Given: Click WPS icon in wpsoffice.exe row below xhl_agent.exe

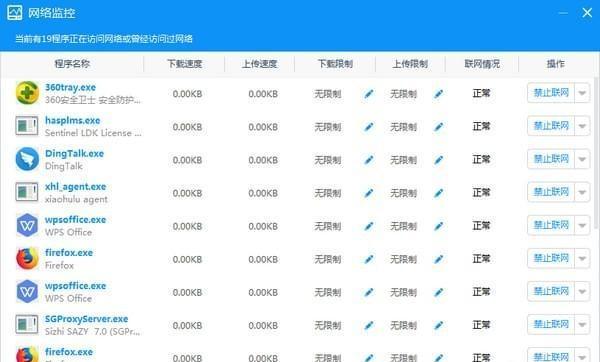Looking at the screenshot, I should click(x=27, y=225).
